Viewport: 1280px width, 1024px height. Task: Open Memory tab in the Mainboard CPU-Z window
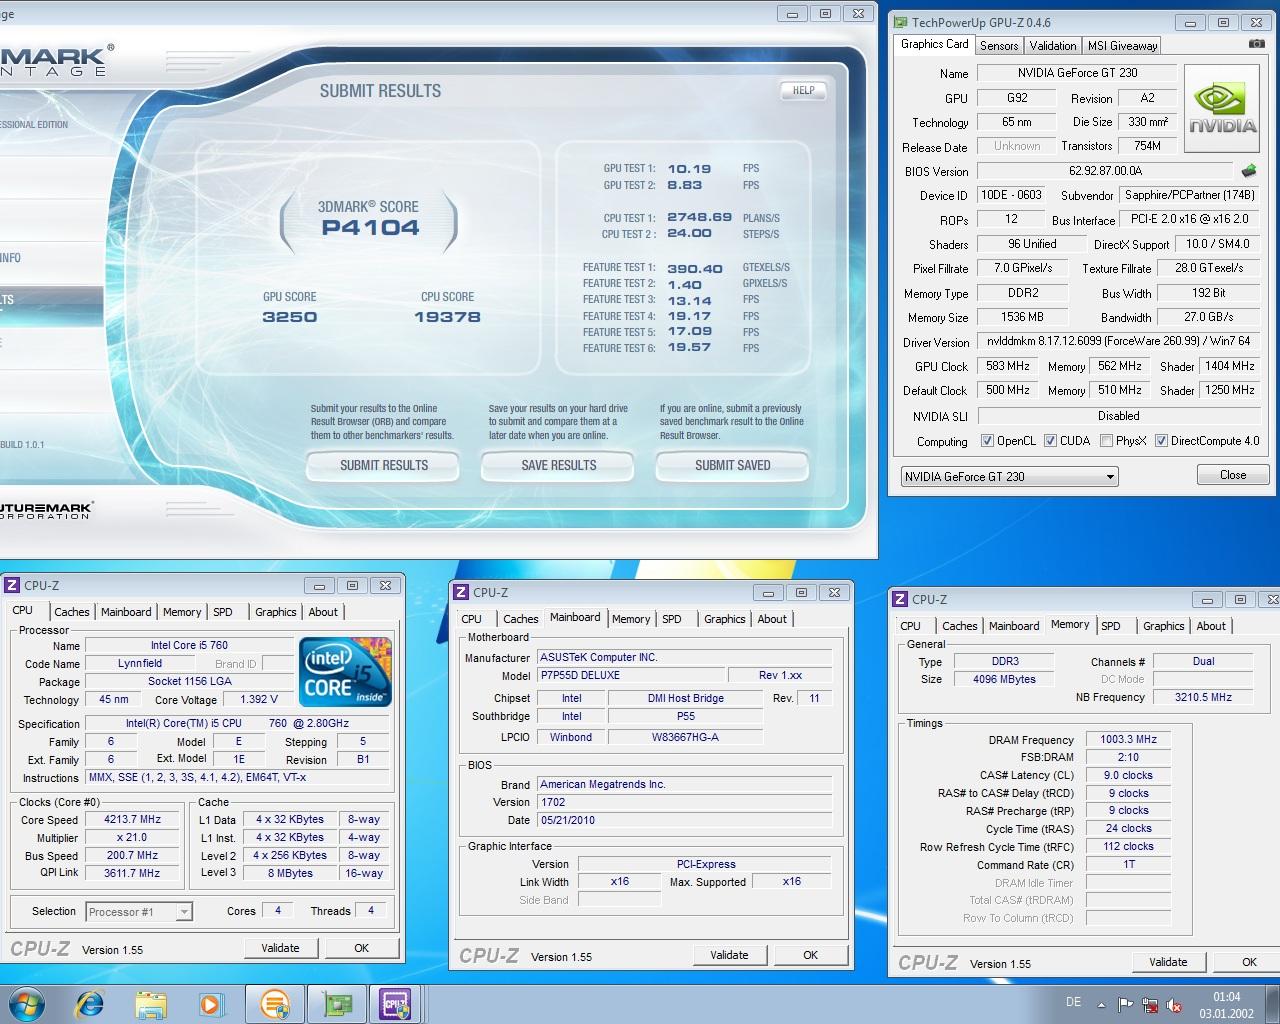pos(631,619)
